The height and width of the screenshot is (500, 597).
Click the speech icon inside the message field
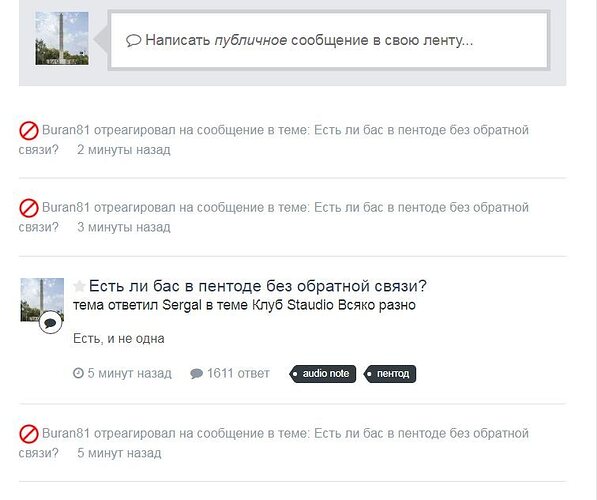point(134,40)
